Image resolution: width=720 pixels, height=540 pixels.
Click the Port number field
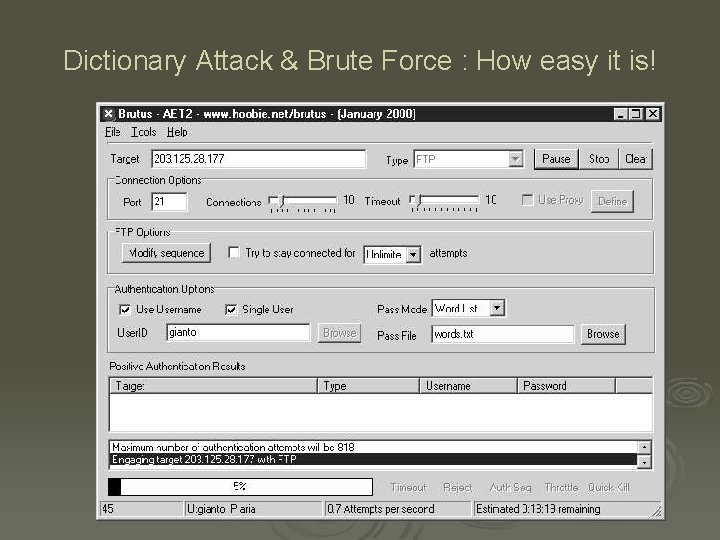[169, 202]
